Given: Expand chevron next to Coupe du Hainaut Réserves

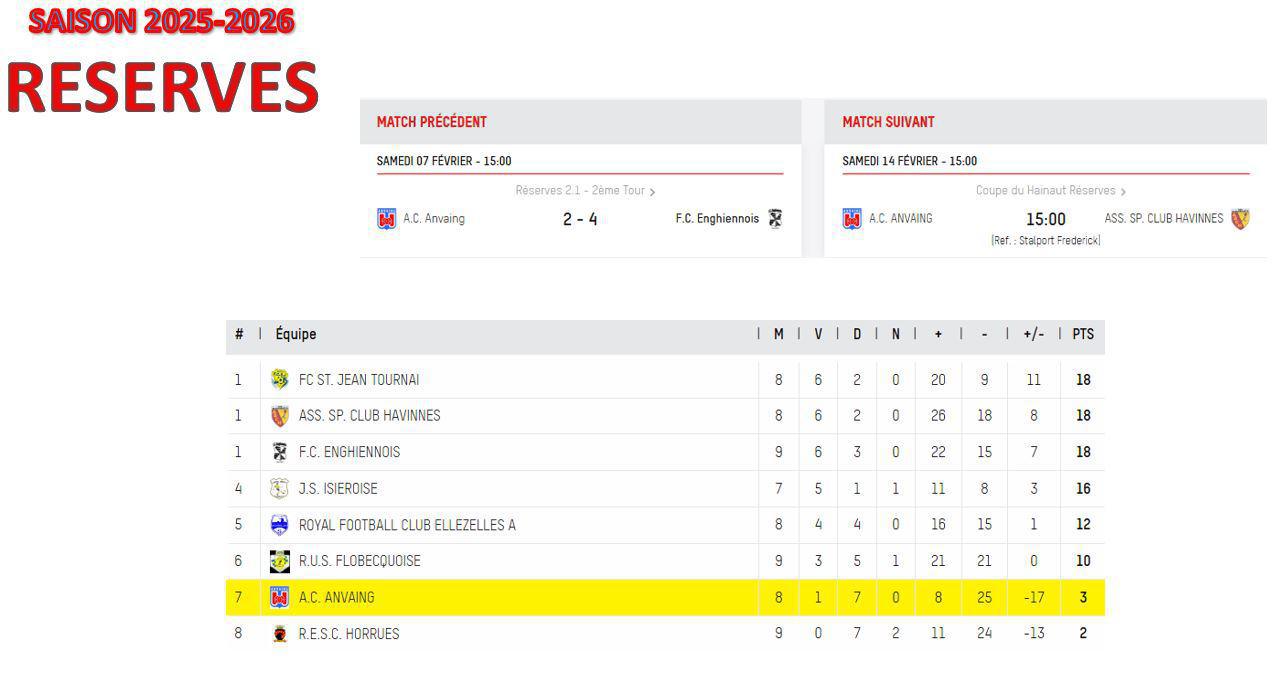Looking at the screenshot, I should point(1123,191).
